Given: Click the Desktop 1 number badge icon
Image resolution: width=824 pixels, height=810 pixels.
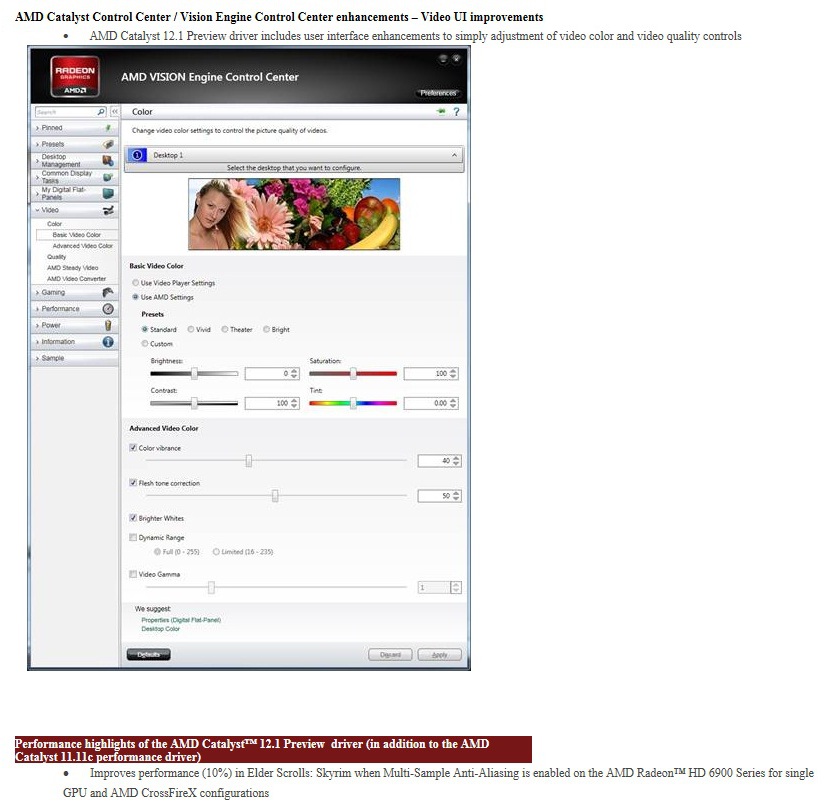Looking at the screenshot, I should [x=137, y=155].
